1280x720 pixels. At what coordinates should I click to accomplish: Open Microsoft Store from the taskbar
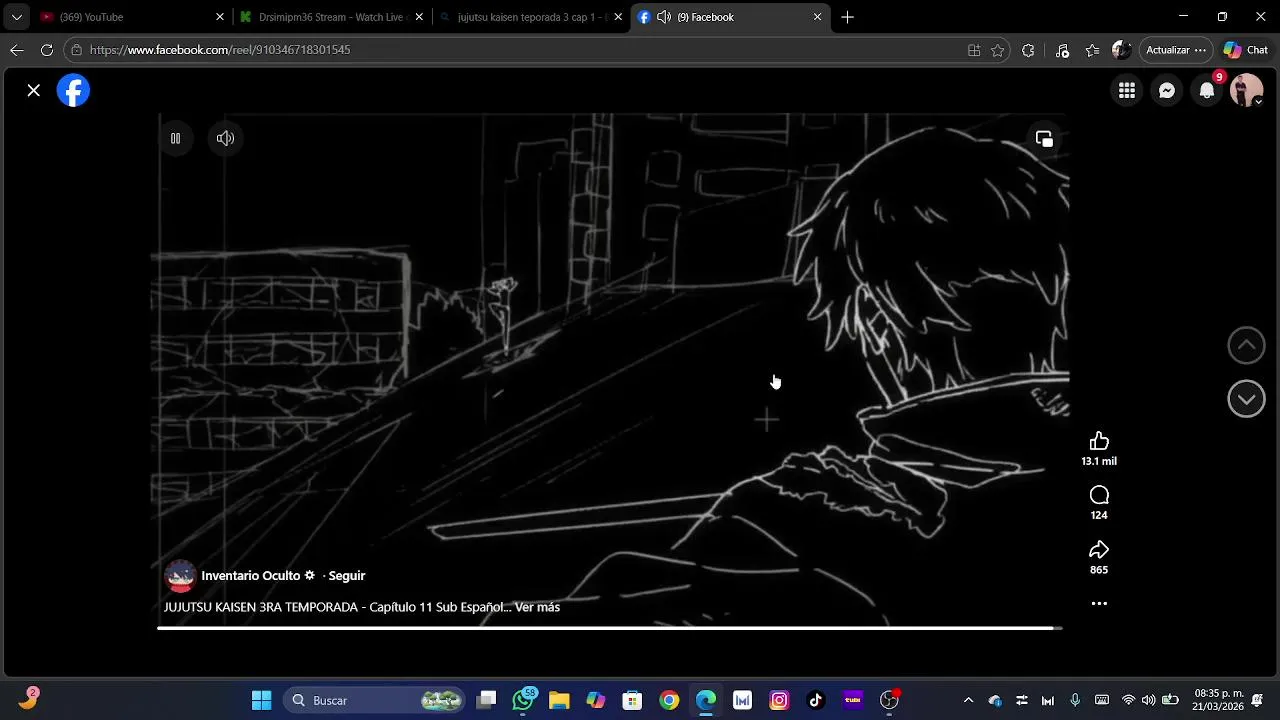click(x=632, y=700)
